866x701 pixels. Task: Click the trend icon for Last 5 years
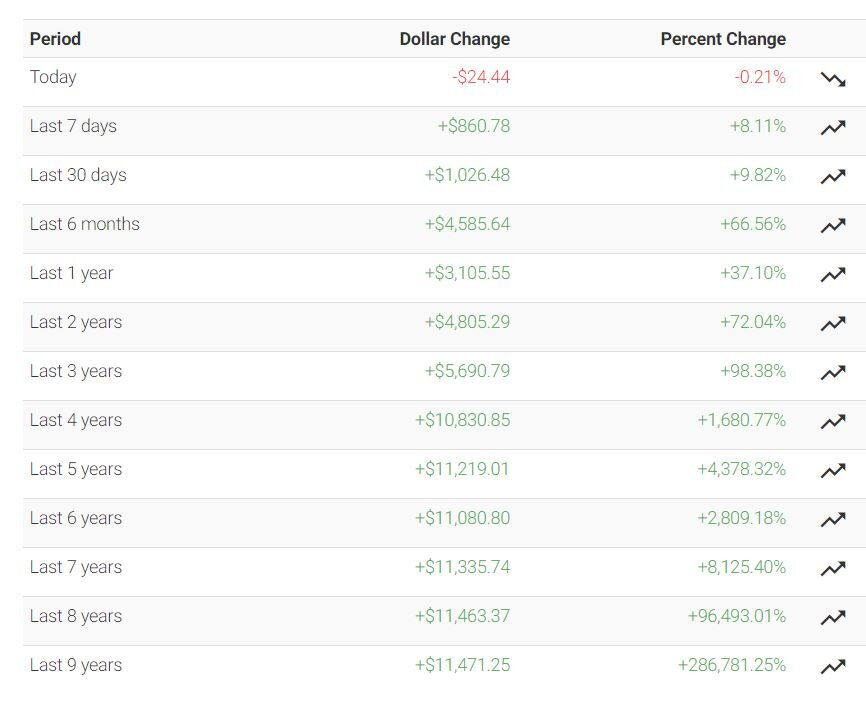tap(833, 471)
